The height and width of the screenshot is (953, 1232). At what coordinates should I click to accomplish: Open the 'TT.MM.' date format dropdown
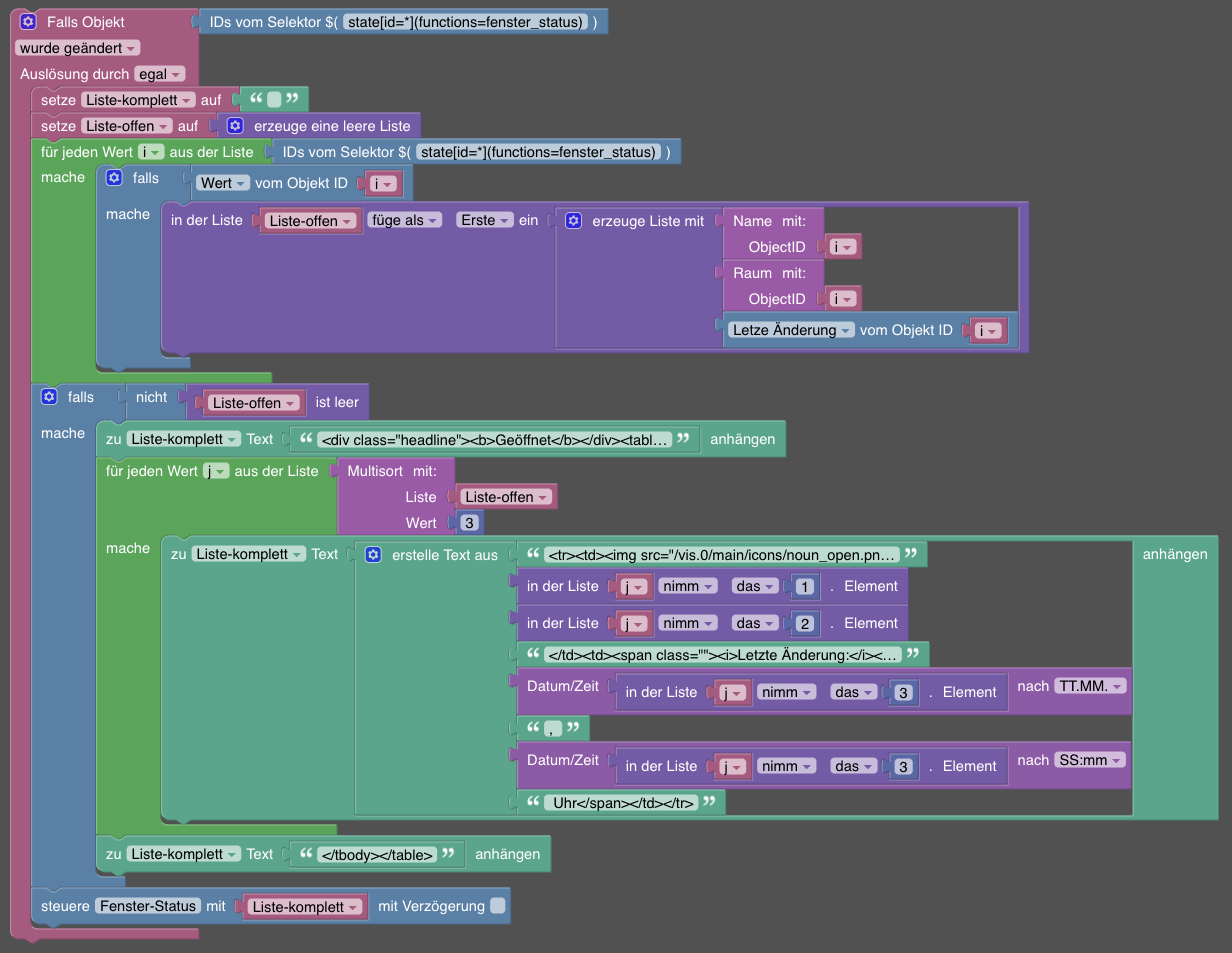[x=1091, y=686]
